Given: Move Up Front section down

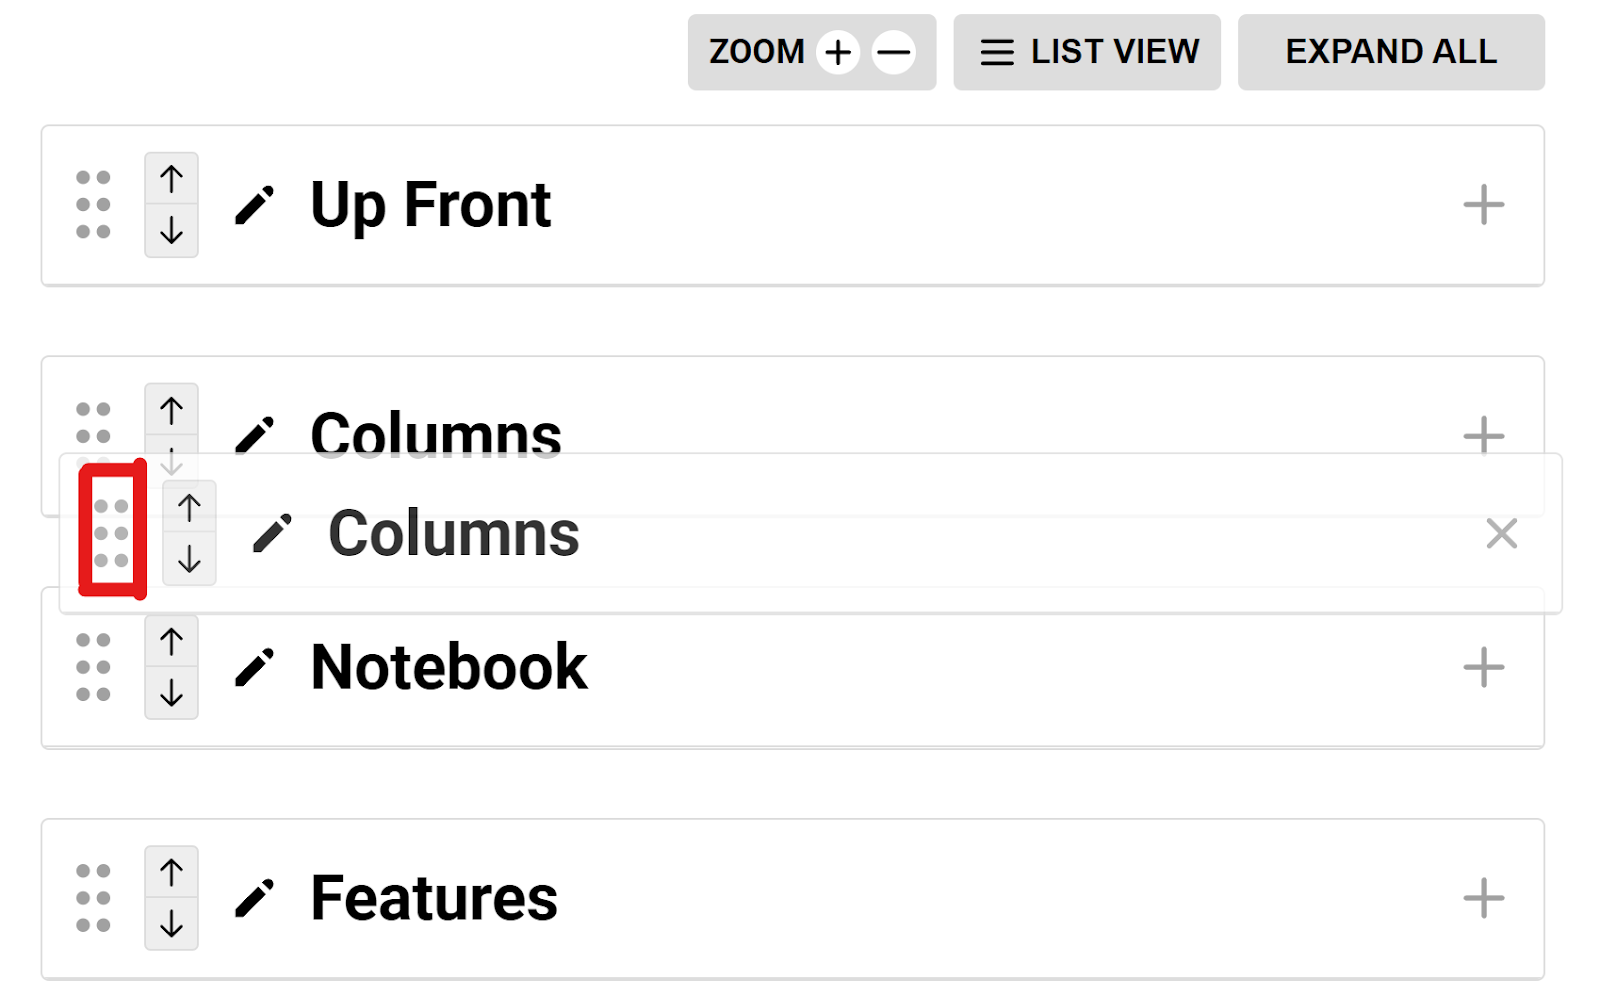Looking at the screenshot, I should click(171, 231).
